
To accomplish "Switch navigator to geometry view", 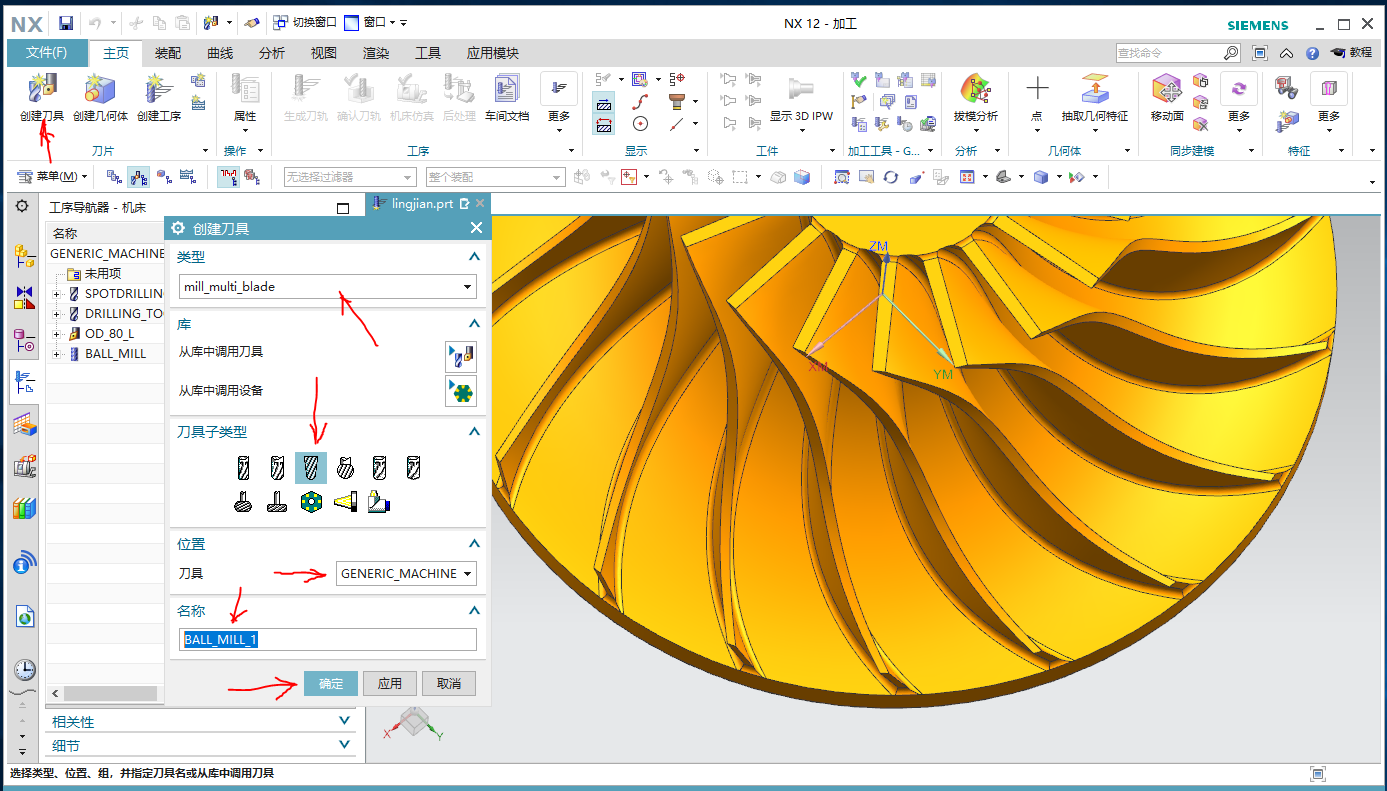I will tap(163, 177).
